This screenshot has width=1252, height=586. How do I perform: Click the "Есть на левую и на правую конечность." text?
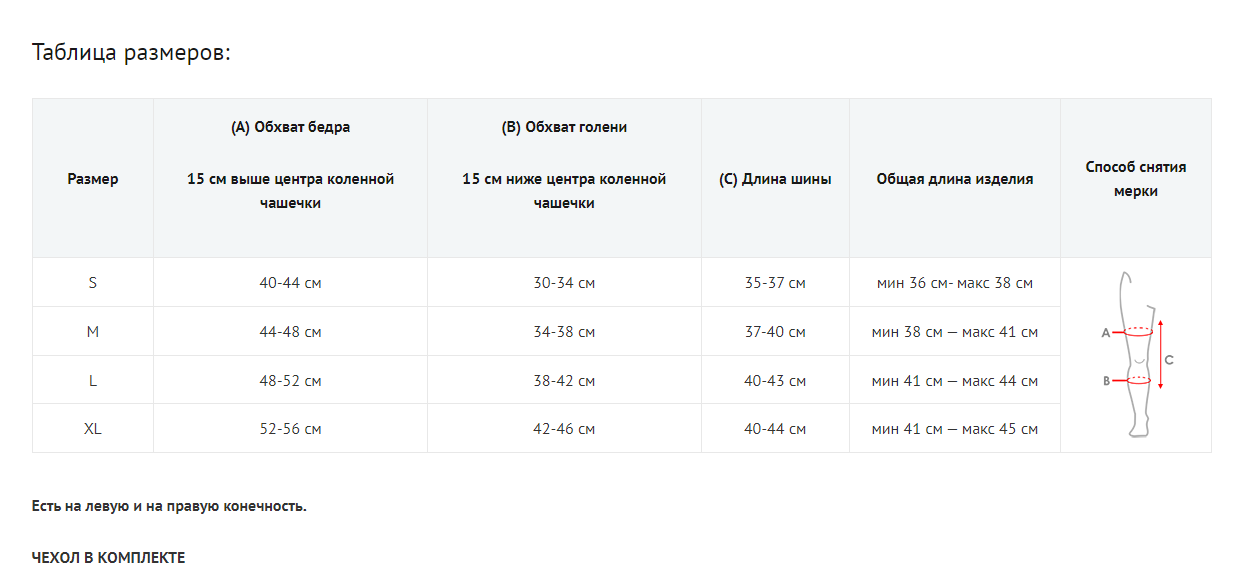[x=169, y=506]
